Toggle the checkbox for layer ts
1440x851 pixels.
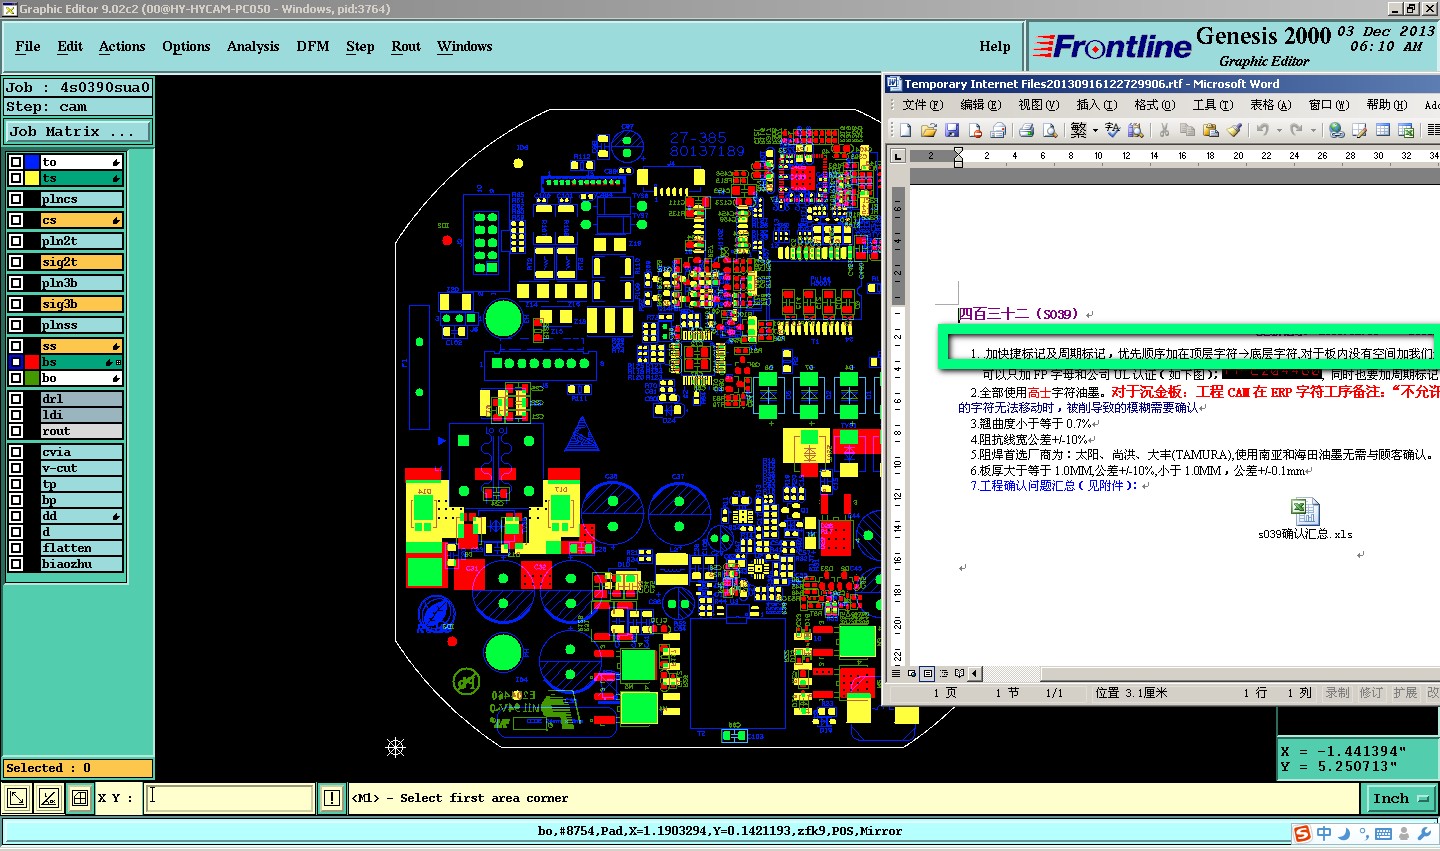tap(16, 178)
